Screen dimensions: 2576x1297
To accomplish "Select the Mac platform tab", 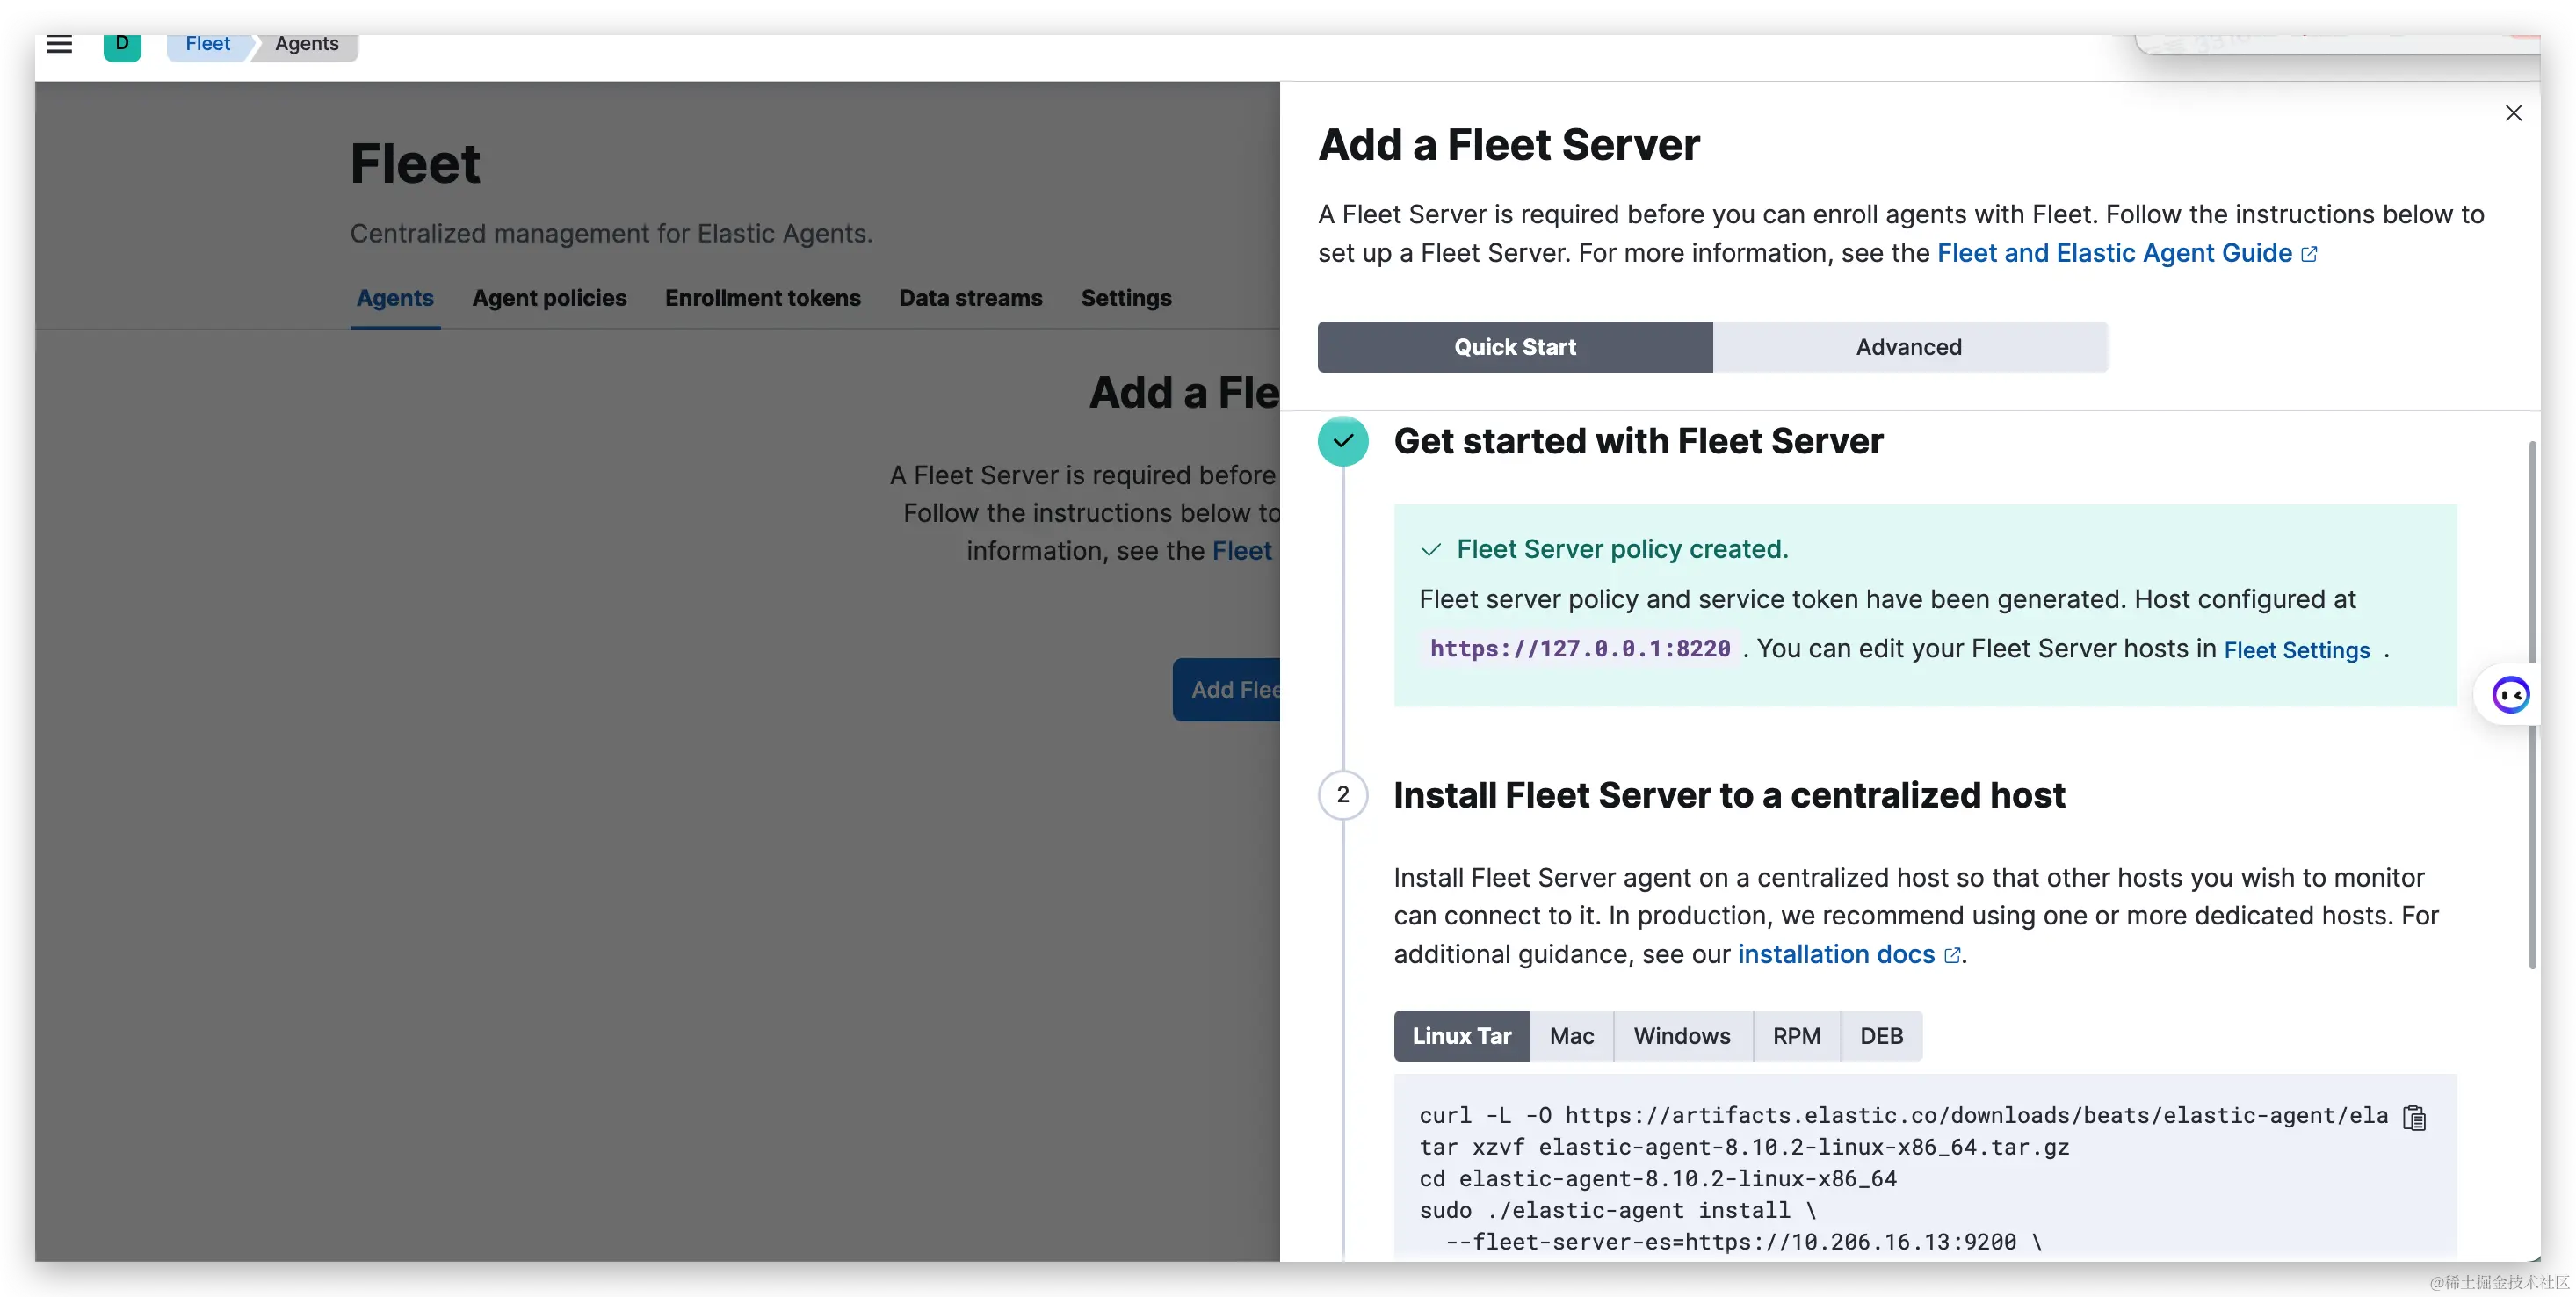I will (x=1571, y=1036).
